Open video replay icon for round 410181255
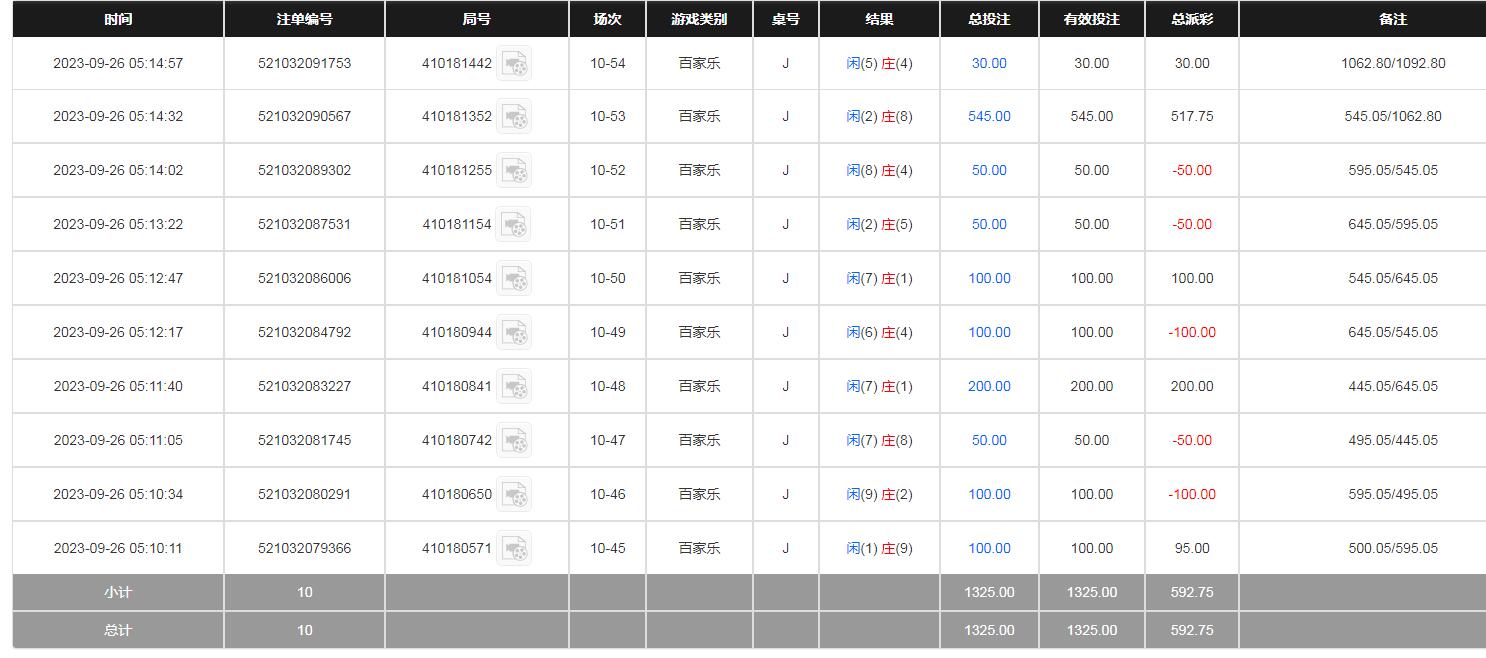The image size is (1486, 658). pyautogui.click(x=514, y=170)
